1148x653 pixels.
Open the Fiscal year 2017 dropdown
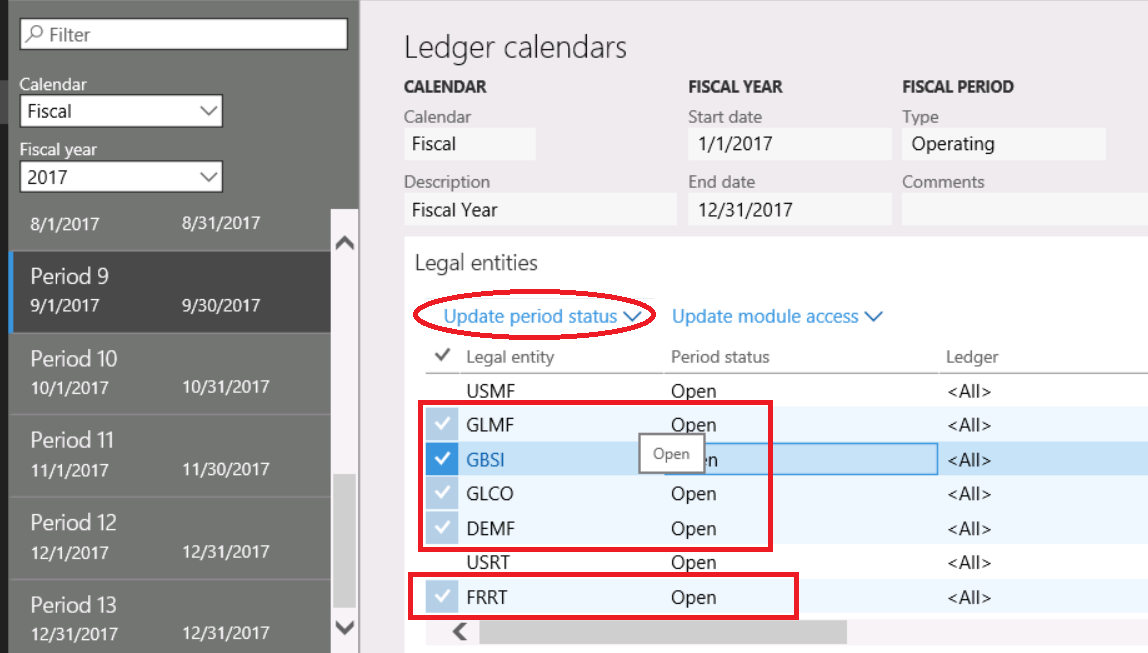tap(121, 177)
